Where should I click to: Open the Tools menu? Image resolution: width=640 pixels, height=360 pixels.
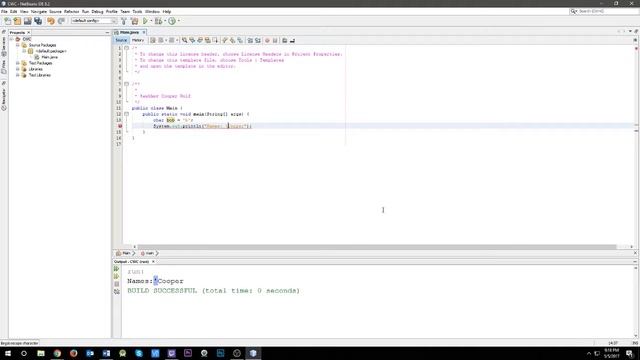137,11
